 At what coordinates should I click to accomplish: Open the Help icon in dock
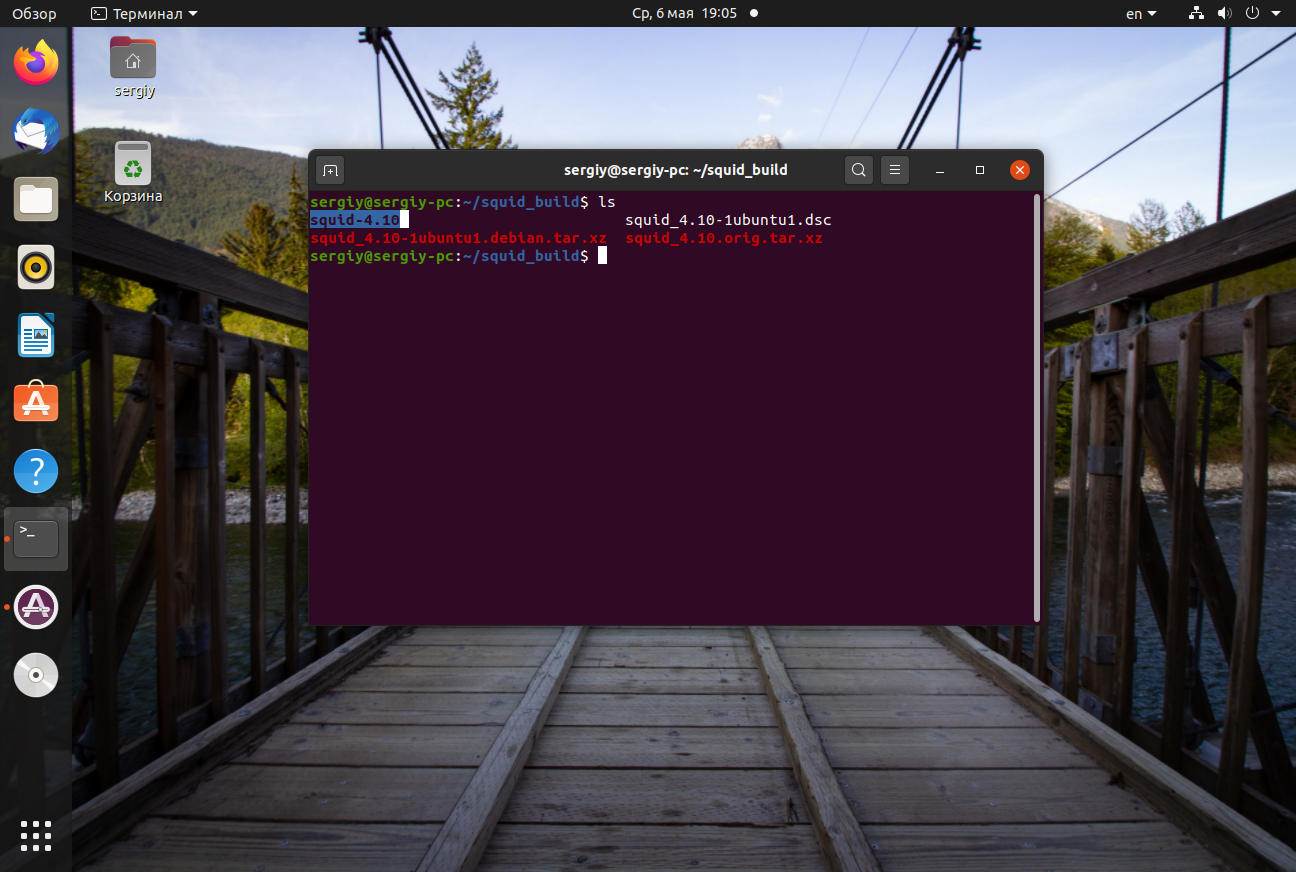(x=36, y=471)
